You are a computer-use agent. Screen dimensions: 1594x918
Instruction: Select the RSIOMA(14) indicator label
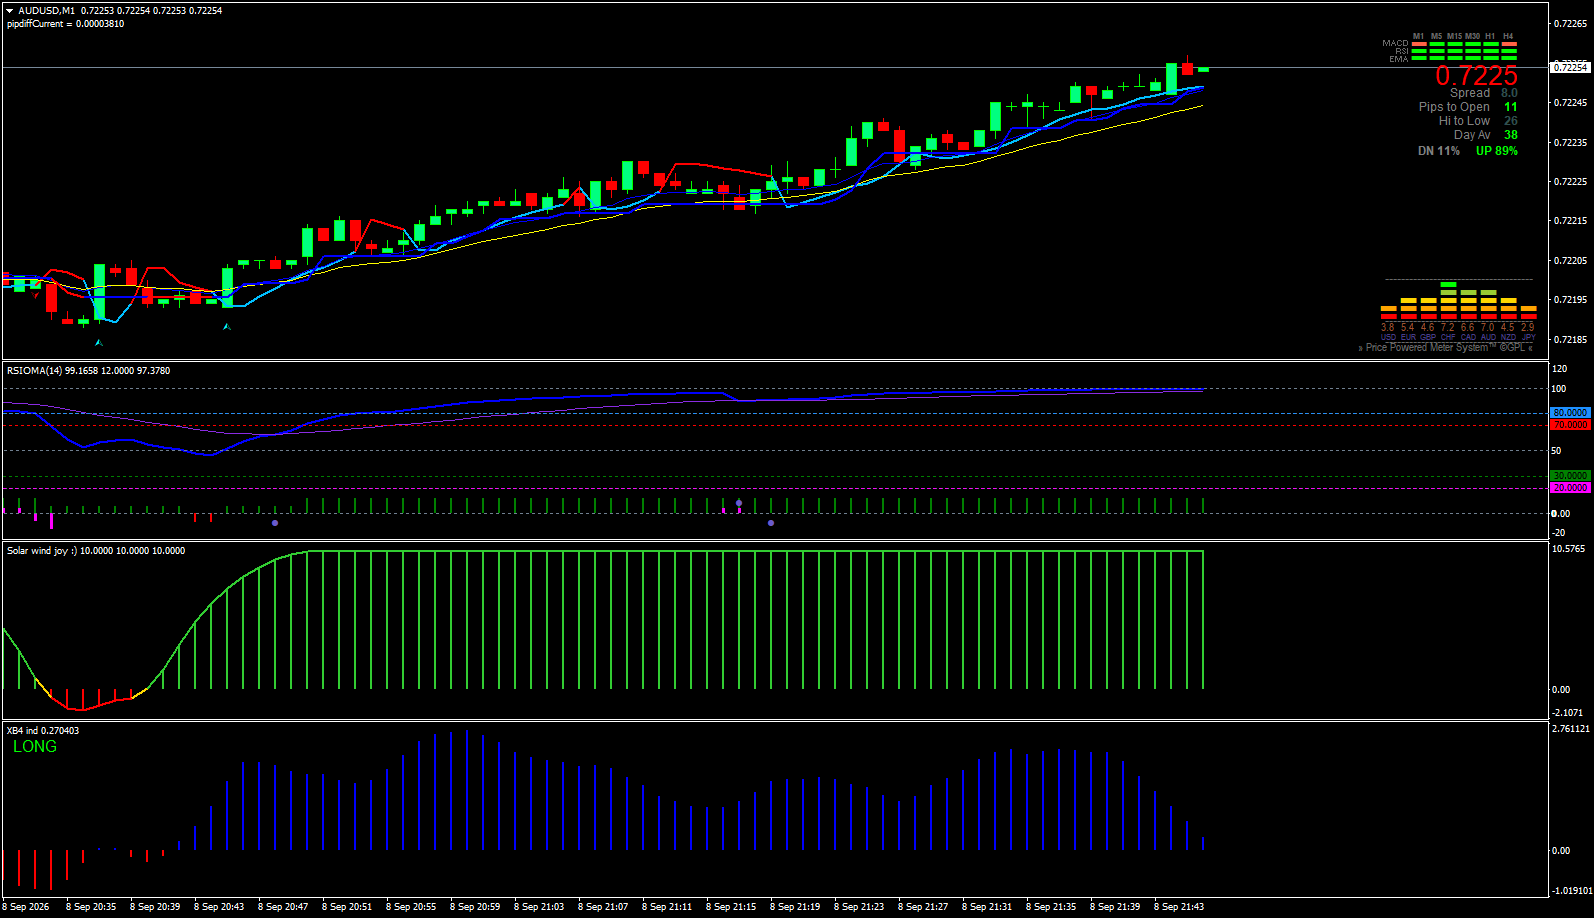pos(34,371)
